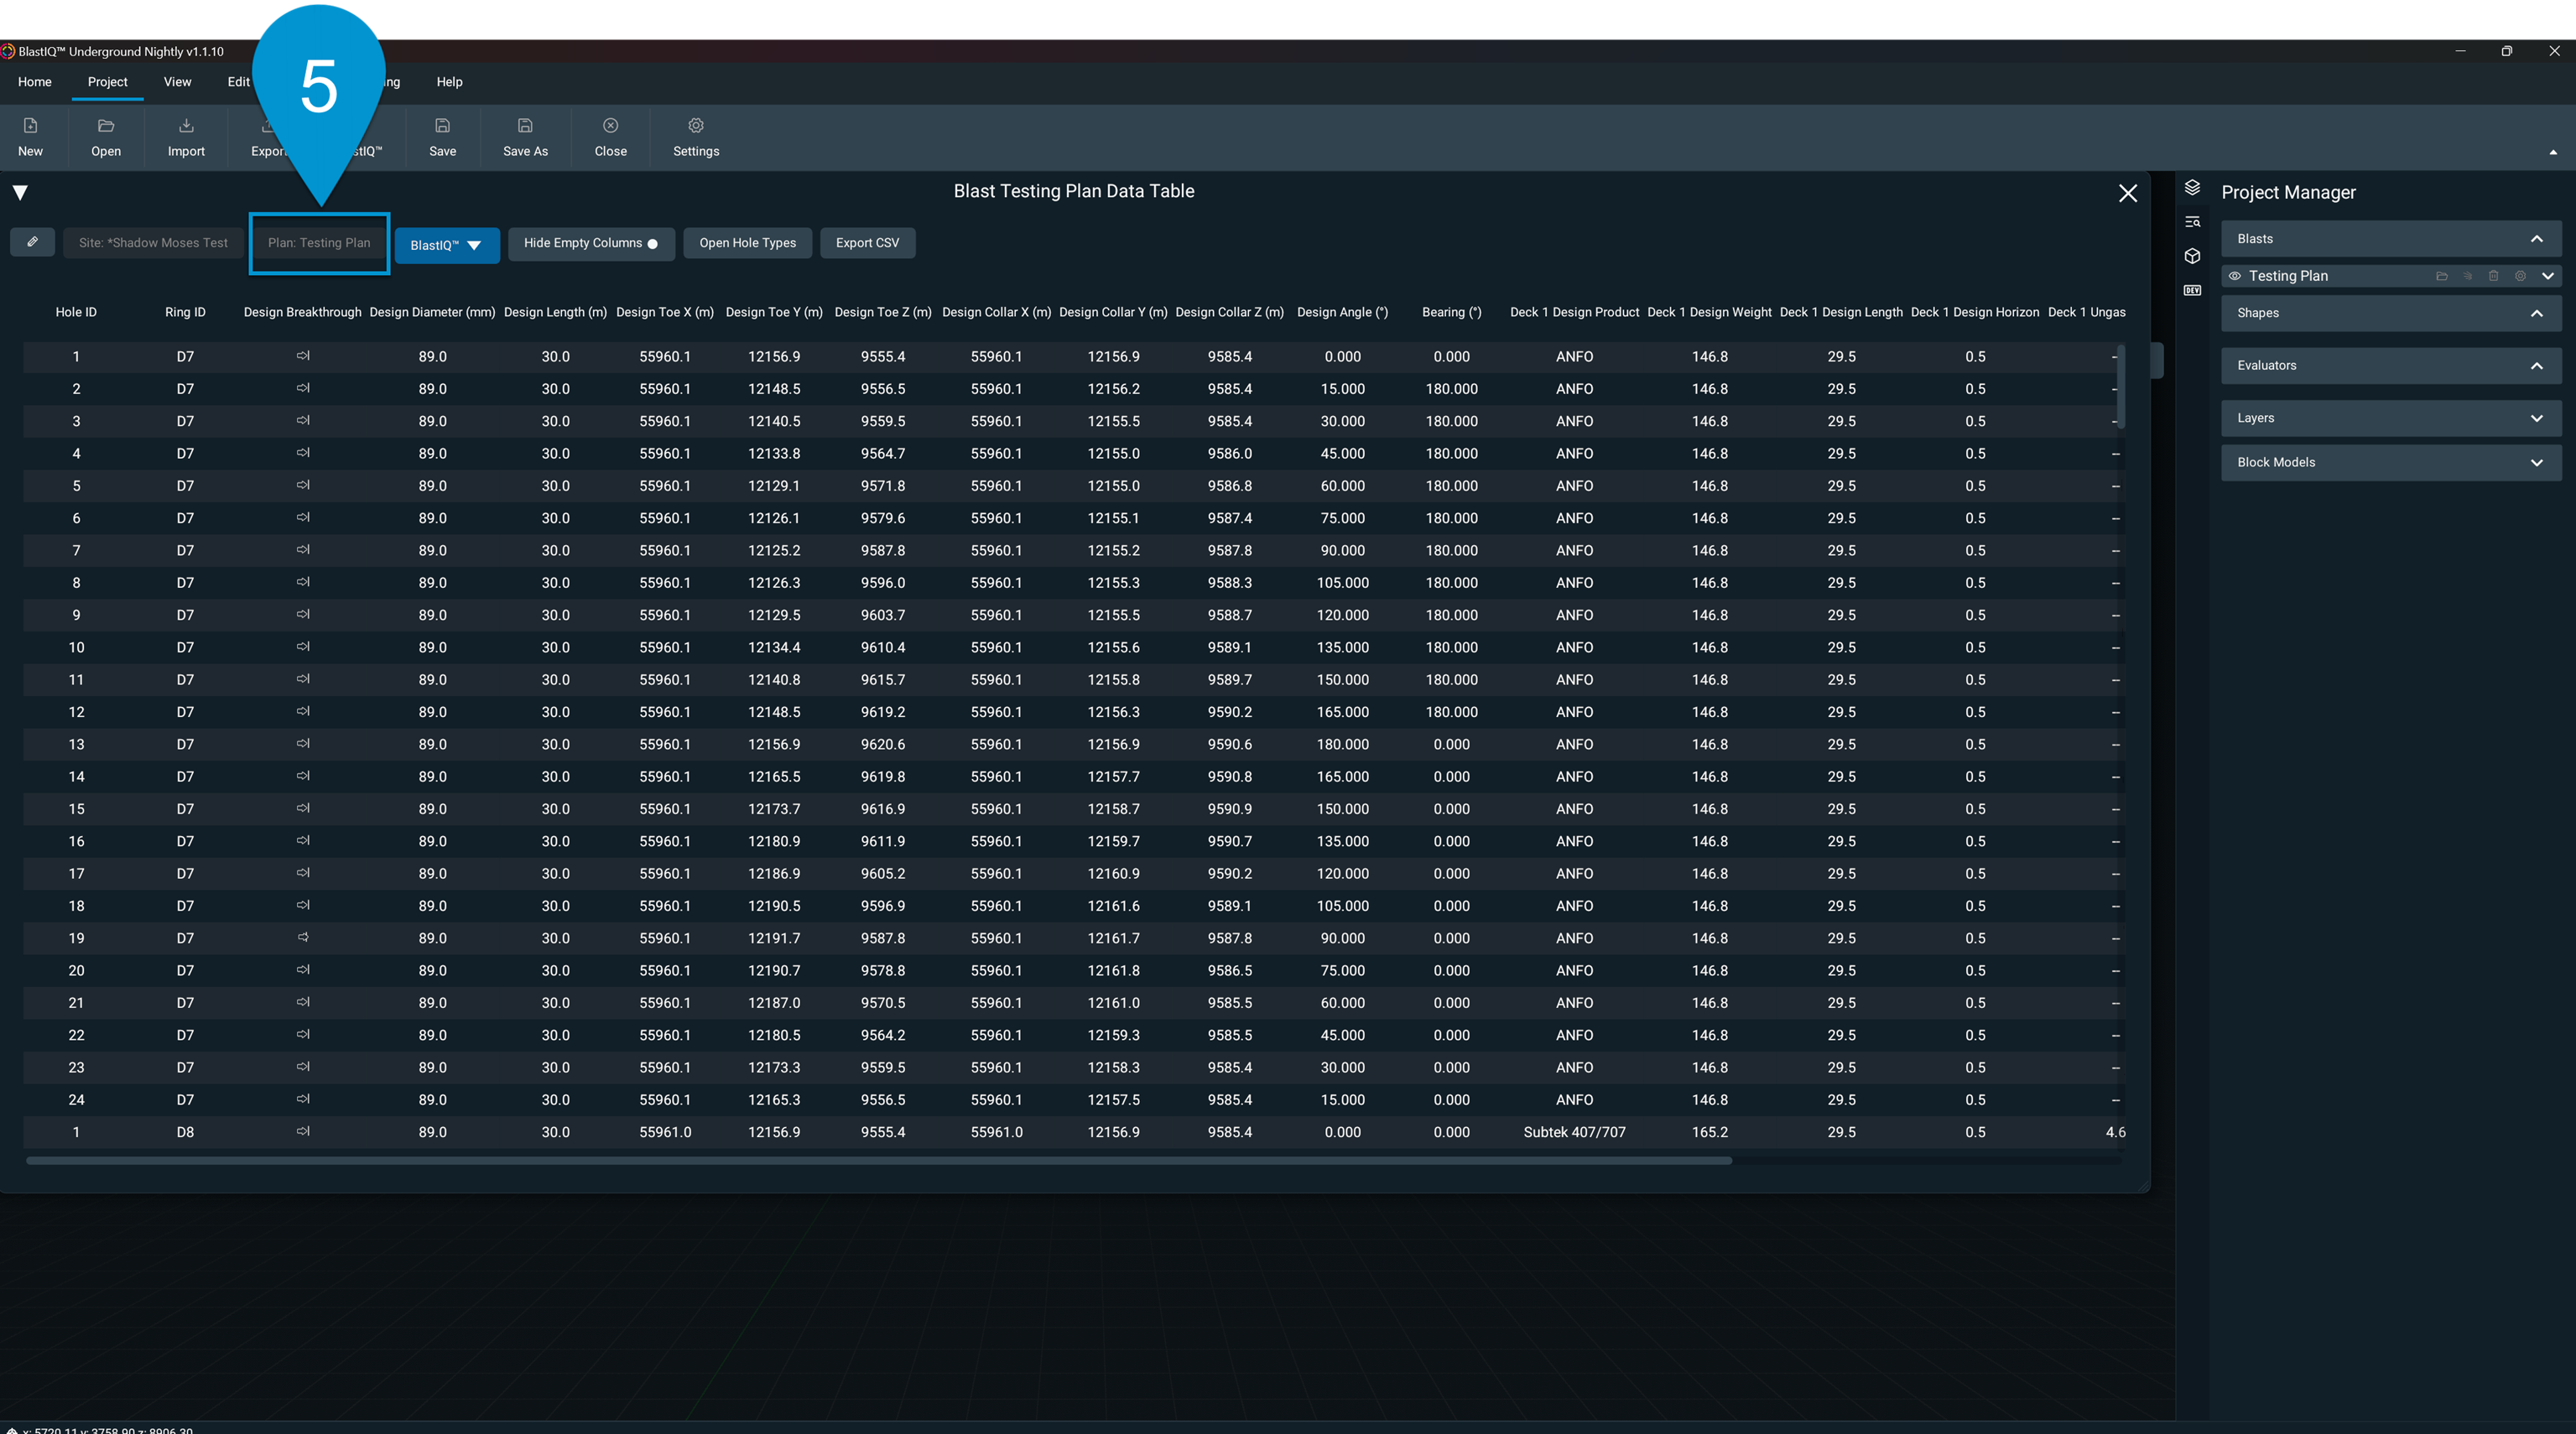Open the layers stack sidebar icon
Viewport: 2576px width, 1434px height.
2192,188
